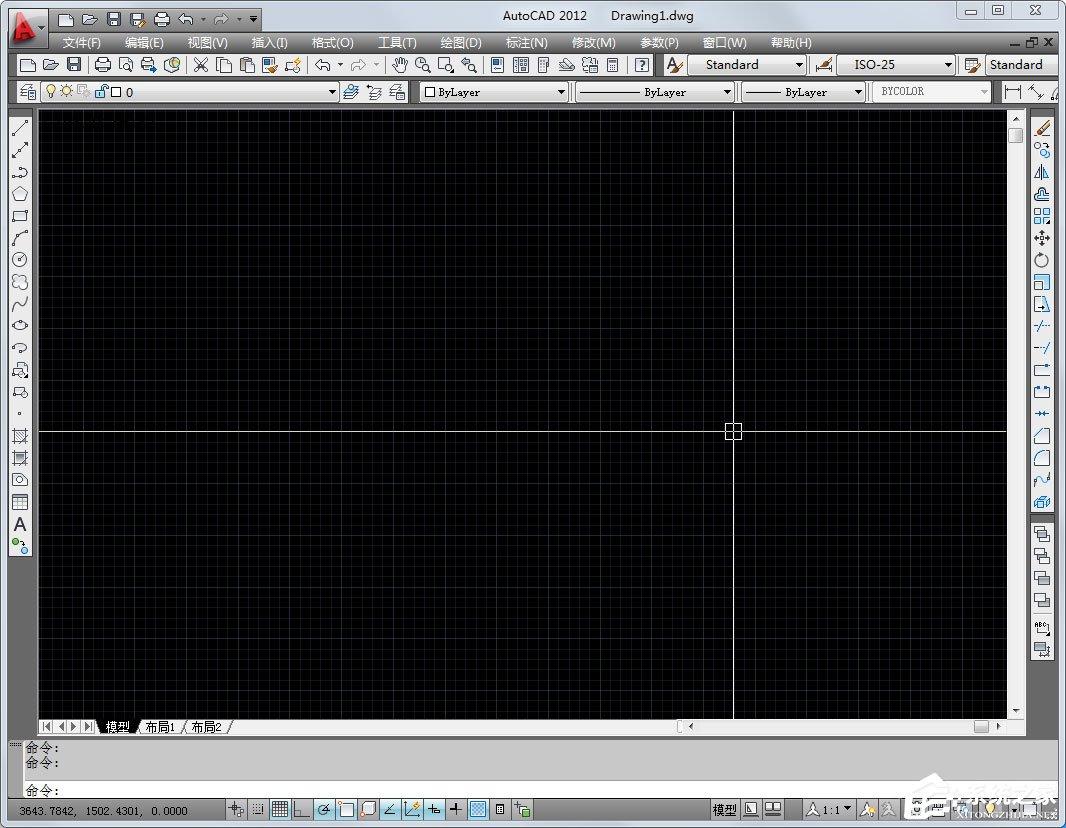Screen dimensions: 1066x828
Task: Select the Table draw tool
Action: tap(20, 502)
